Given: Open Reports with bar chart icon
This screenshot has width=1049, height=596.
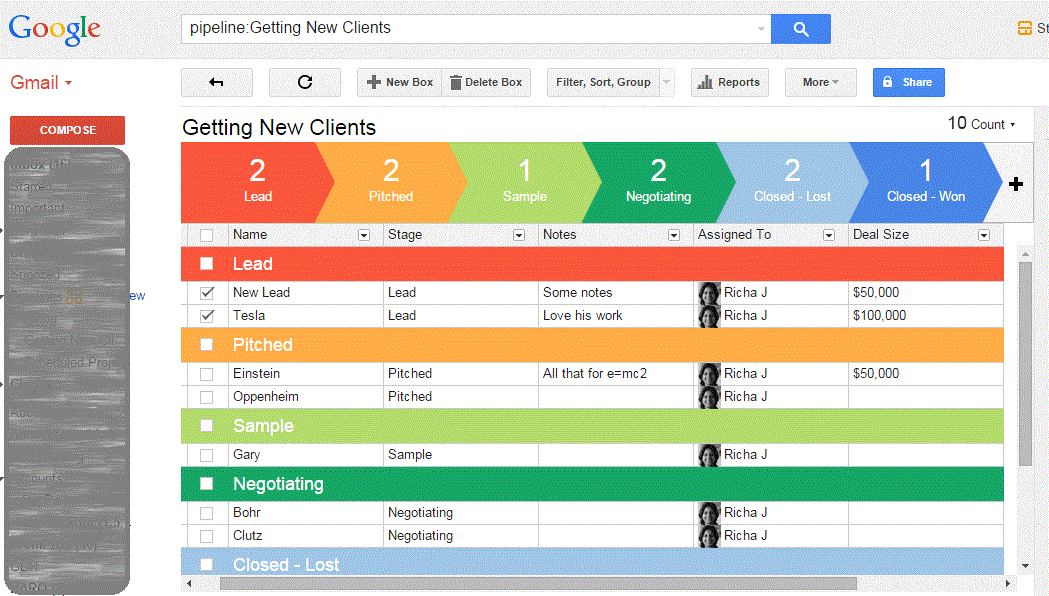Looking at the screenshot, I should click(x=729, y=83).
